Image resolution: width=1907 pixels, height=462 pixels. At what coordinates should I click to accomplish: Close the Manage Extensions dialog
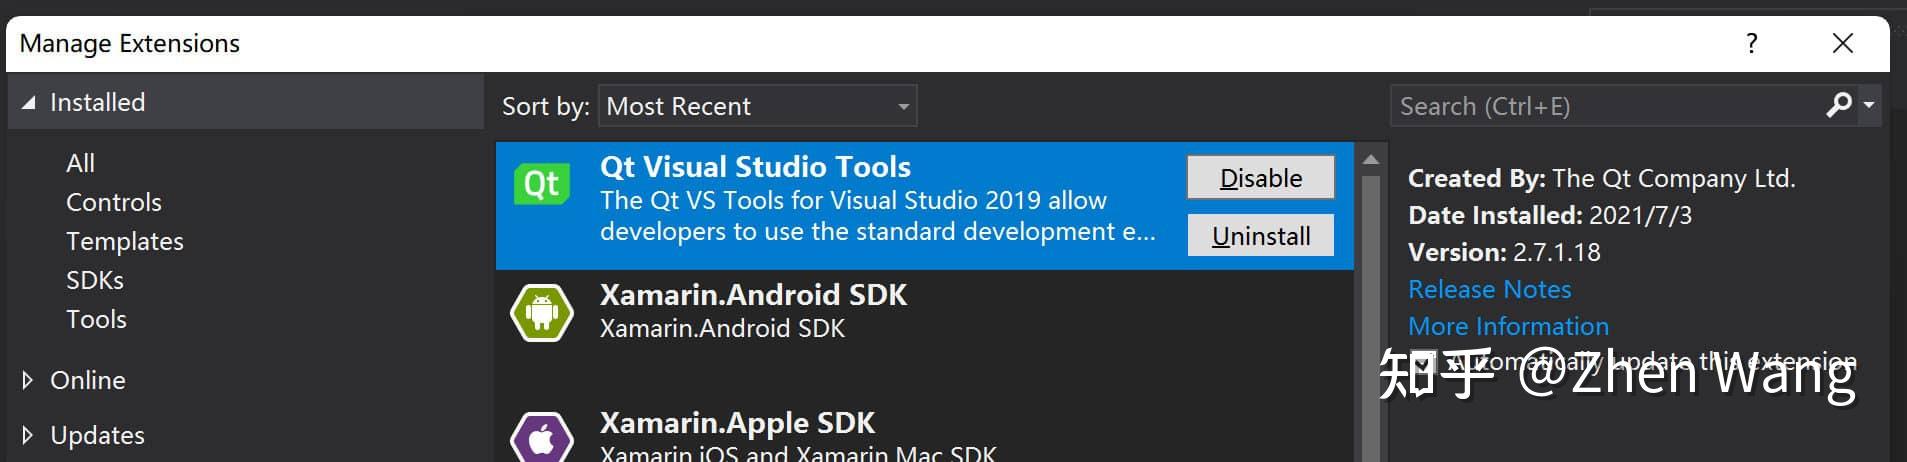click(1842, 43)
